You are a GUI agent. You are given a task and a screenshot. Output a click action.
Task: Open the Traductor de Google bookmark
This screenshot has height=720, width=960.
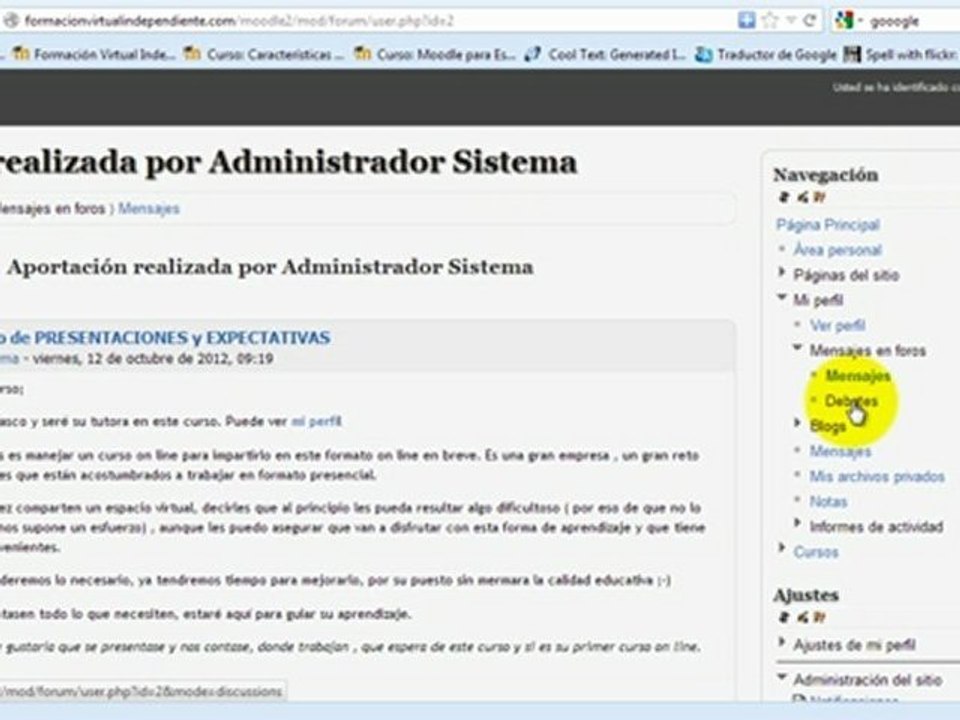pos(766,54)
